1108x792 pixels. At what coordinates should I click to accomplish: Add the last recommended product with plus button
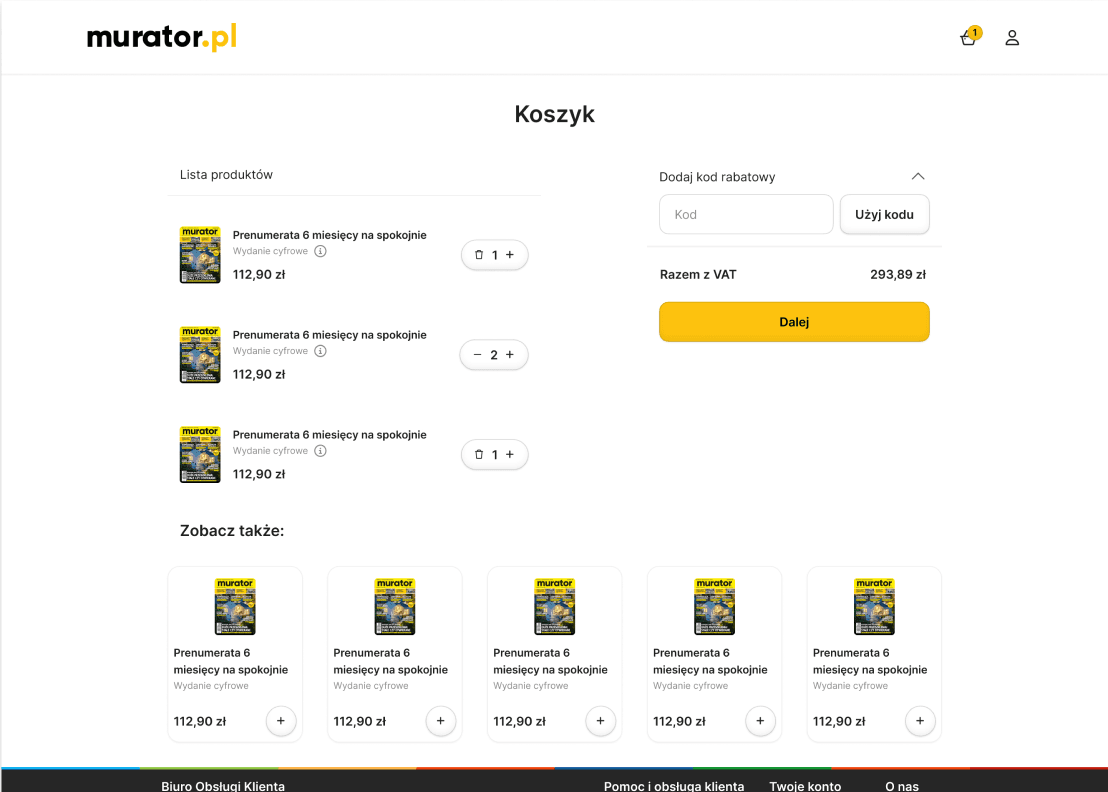coord(920,720)
